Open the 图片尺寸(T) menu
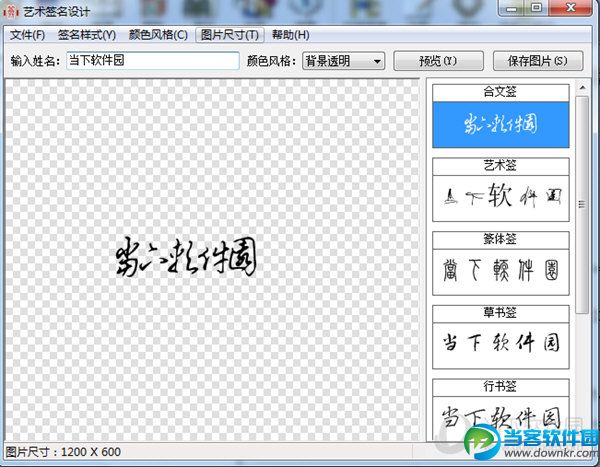Viewport: 600px width, 467px height. click(230, 35)
